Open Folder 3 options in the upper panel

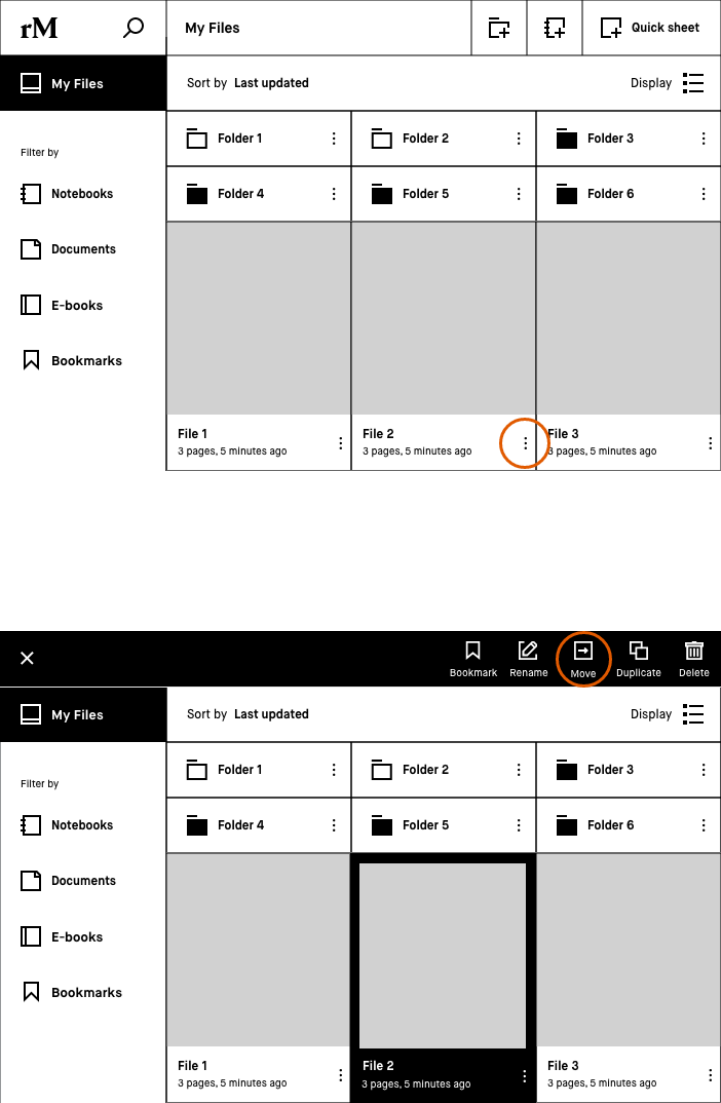click(703, 139)
